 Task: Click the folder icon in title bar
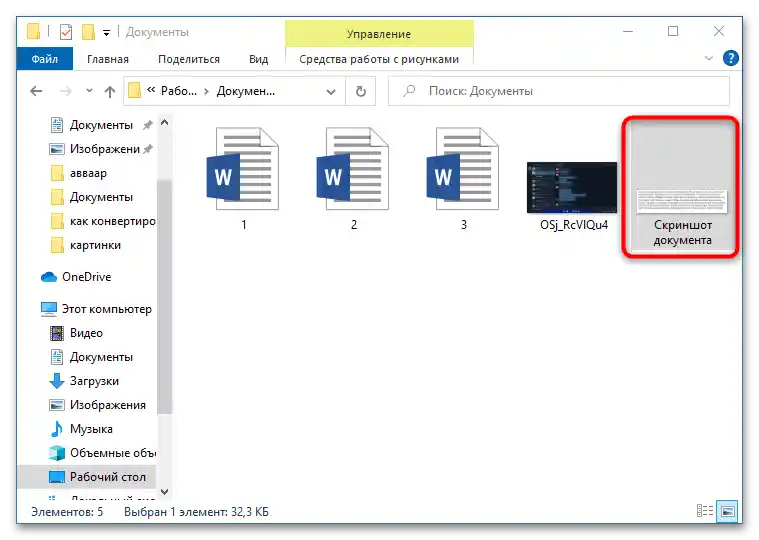[33, 32]
